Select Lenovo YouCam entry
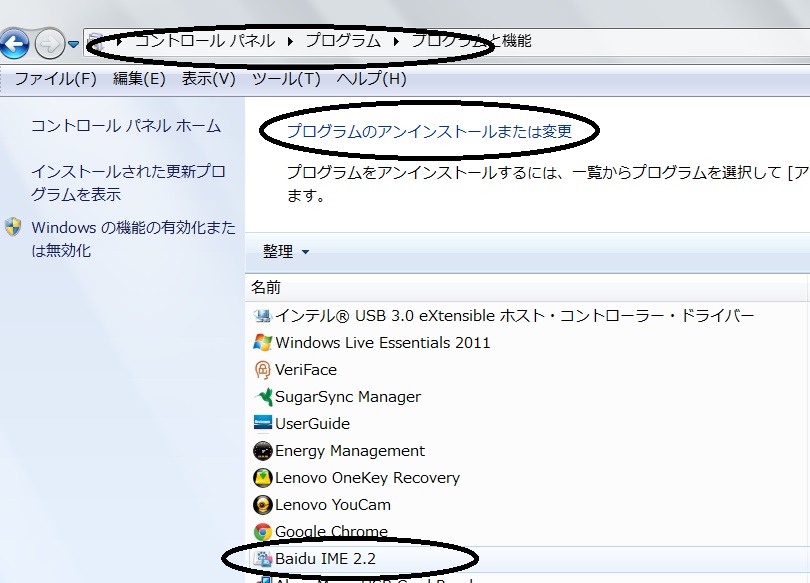Viewport: 810px width, 583px height. click(333, 505)
